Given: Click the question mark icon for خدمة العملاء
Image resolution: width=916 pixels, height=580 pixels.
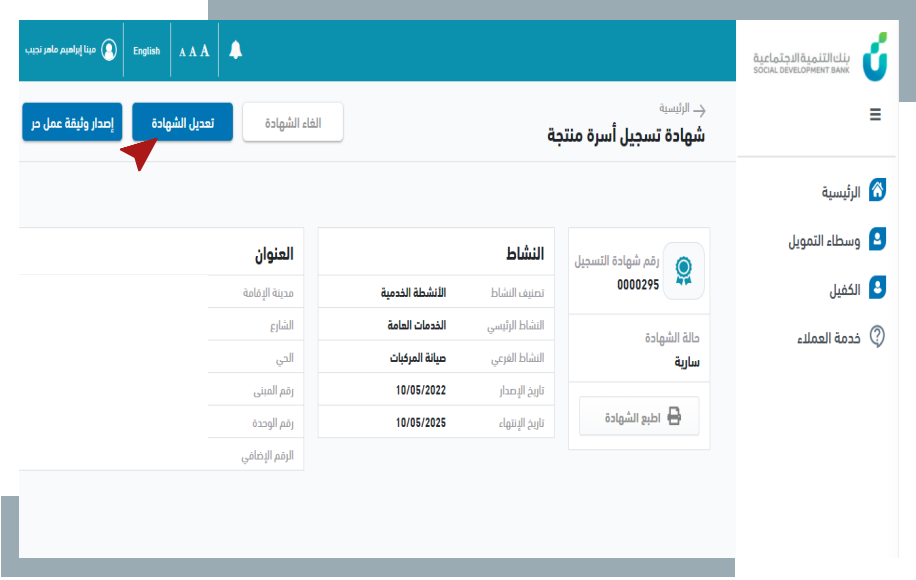Looking at the screenshot, I should click(x=877, y=336).
